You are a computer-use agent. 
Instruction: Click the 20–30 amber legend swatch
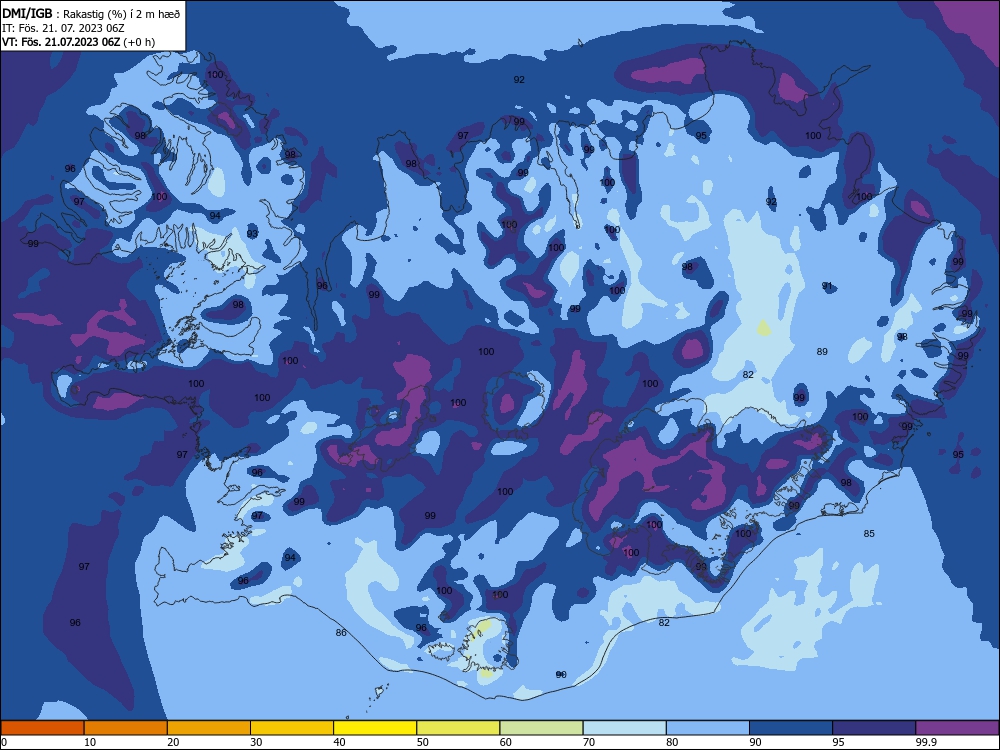[x=209, y=728]
